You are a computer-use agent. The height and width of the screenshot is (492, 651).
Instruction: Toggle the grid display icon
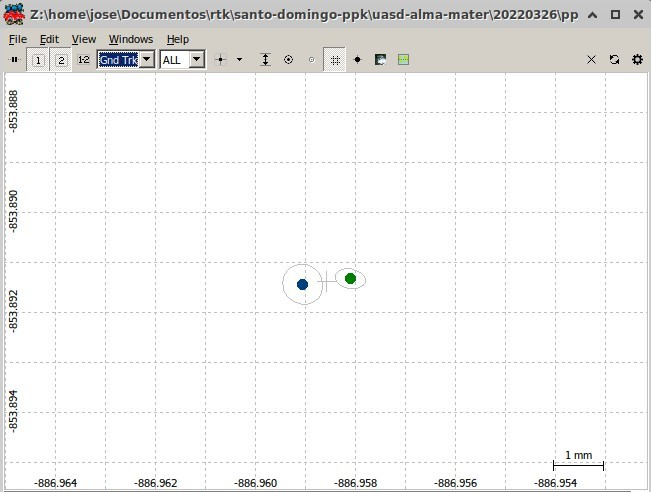[335, 60]
